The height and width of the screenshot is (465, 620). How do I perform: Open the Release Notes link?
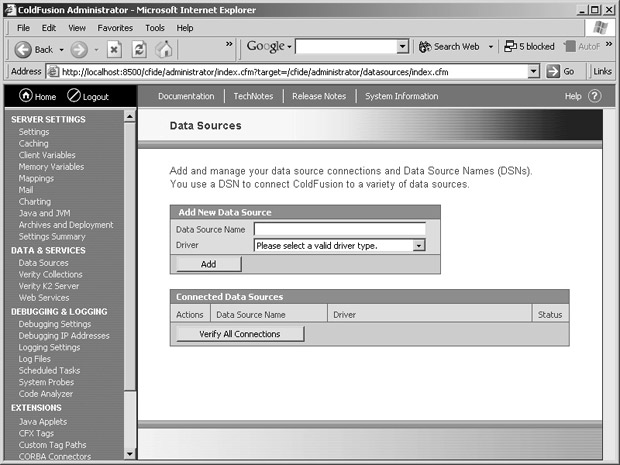(319, 96)
